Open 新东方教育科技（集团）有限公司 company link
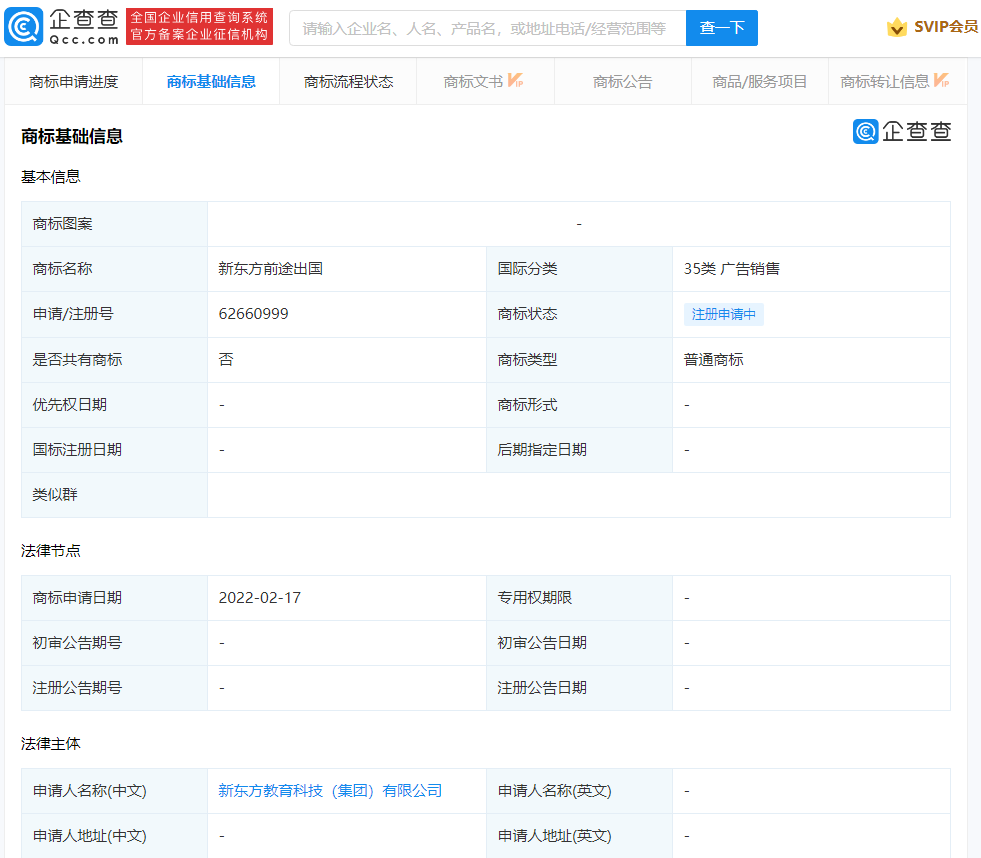Screen dimensions: 981x858 pos(330,790)
